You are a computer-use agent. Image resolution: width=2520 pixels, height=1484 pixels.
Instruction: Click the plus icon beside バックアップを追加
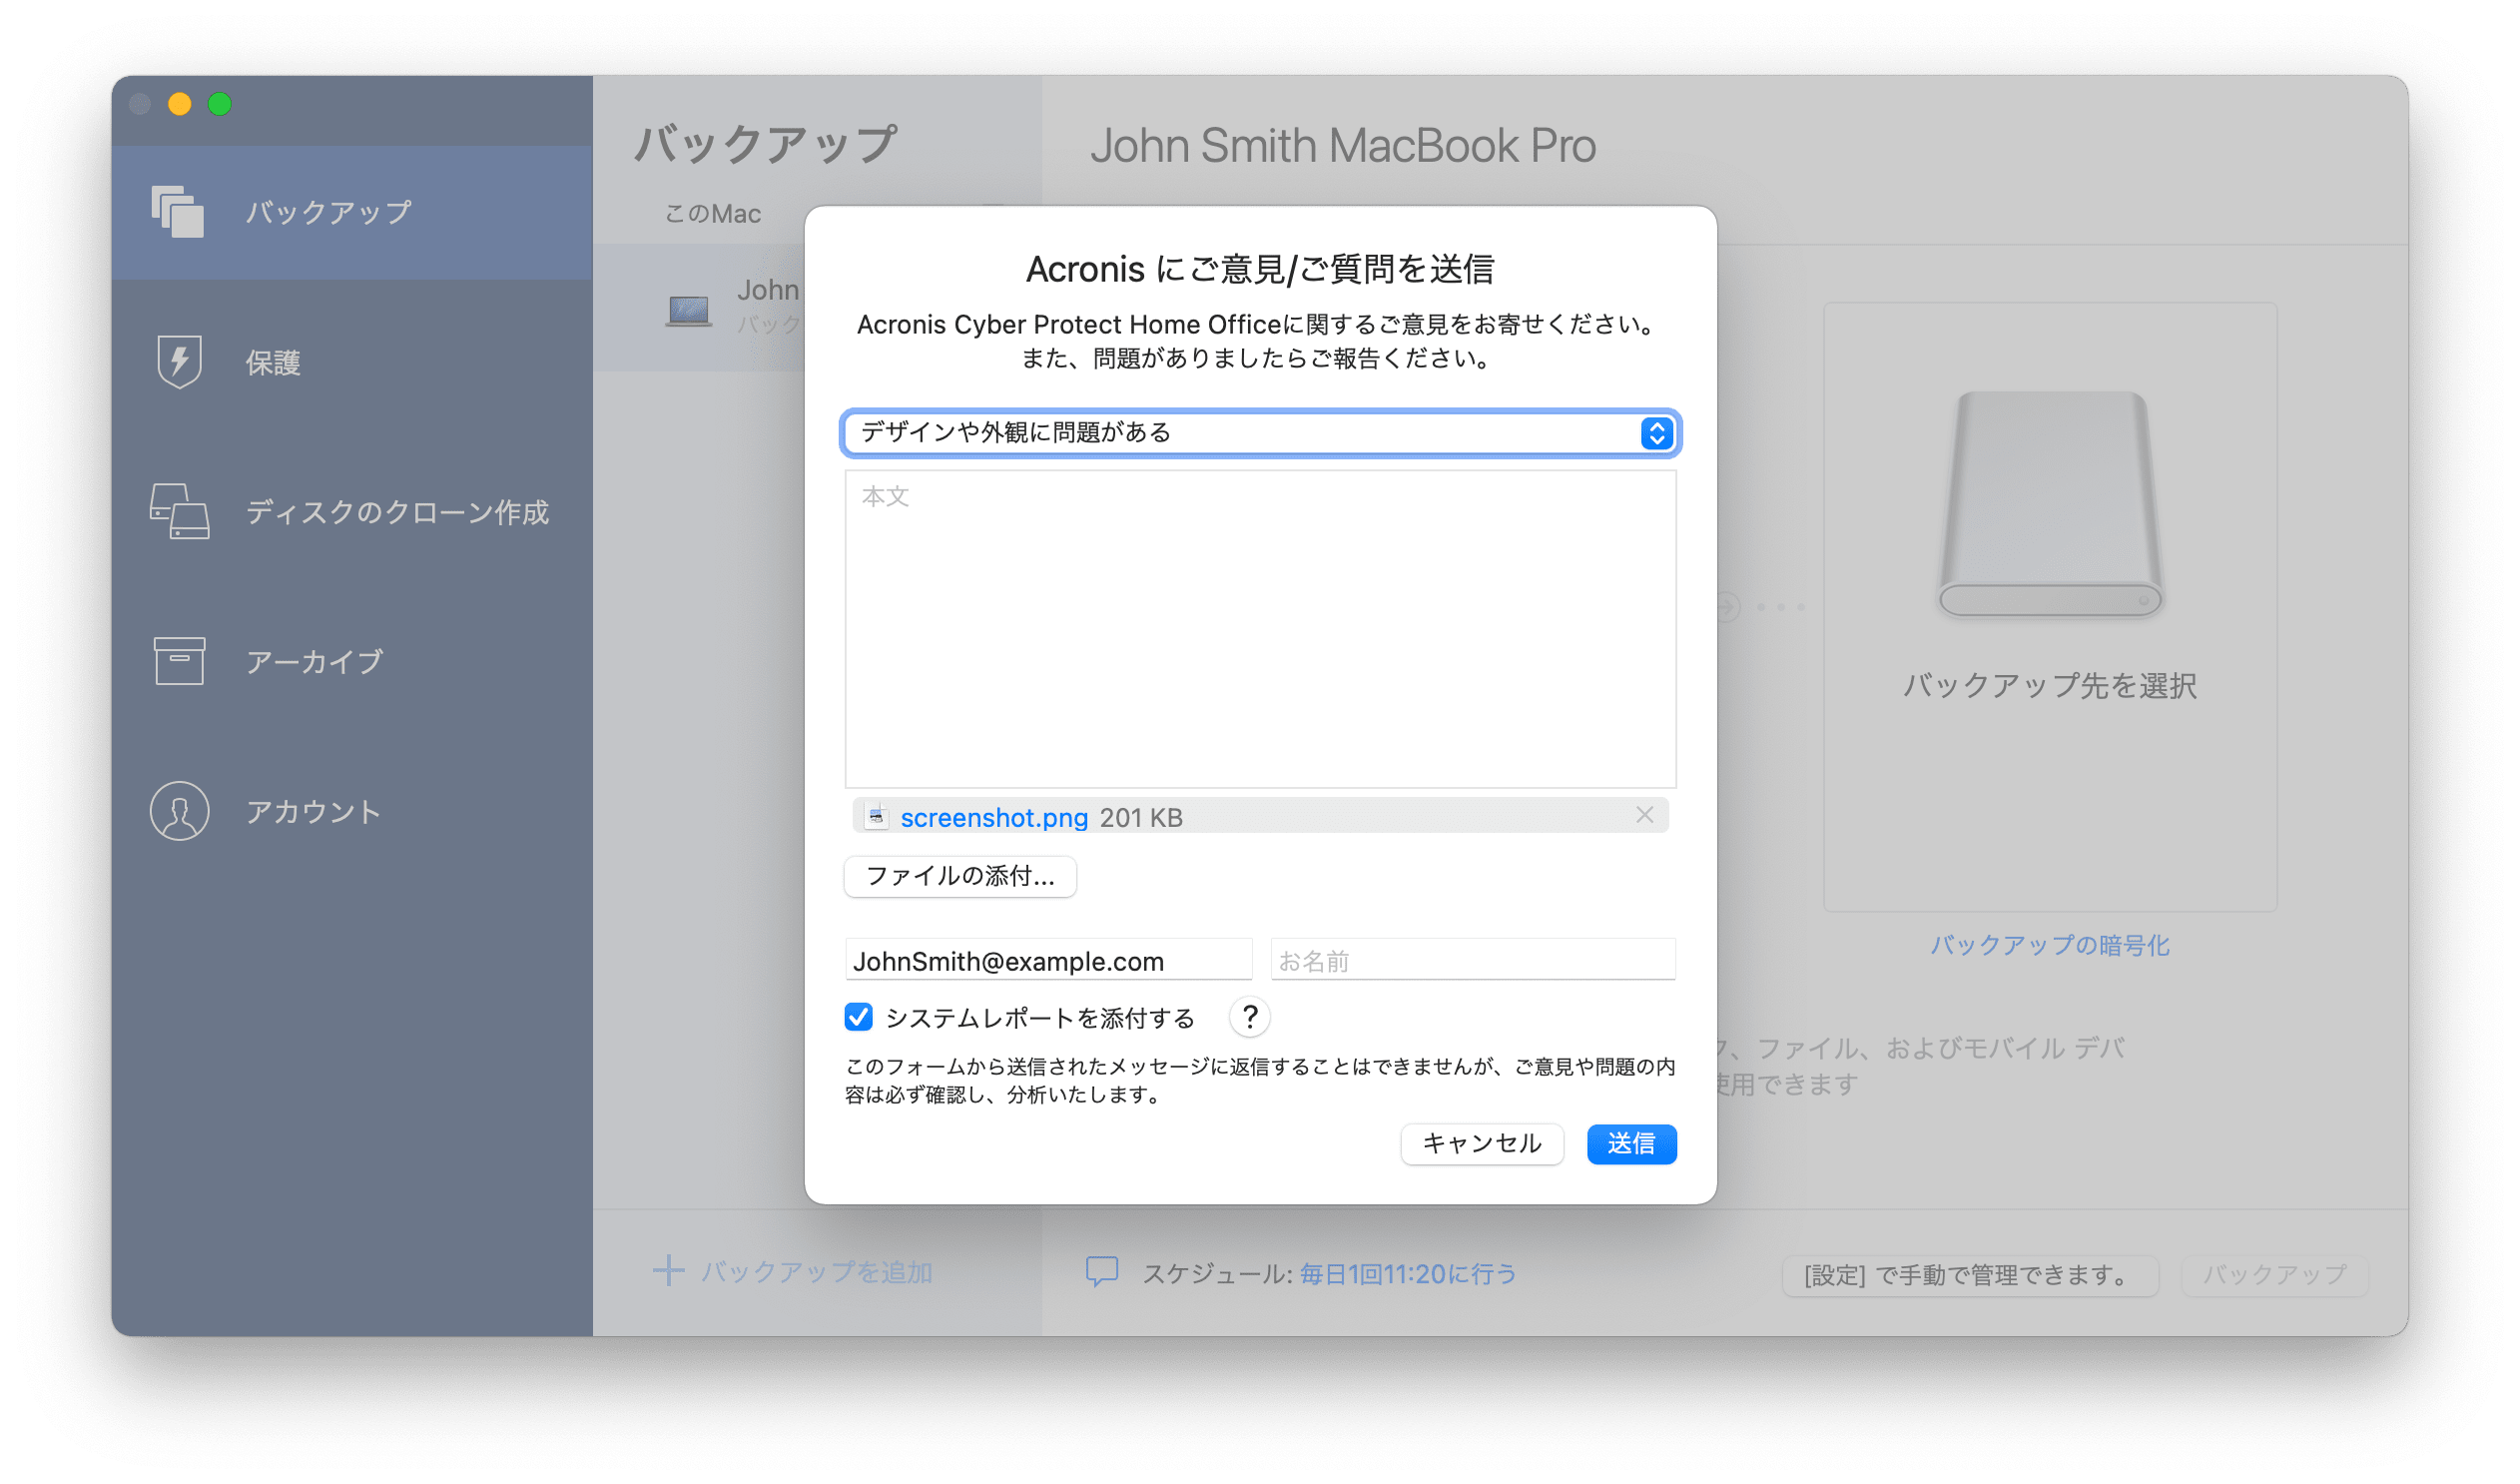pos(668,1272)
